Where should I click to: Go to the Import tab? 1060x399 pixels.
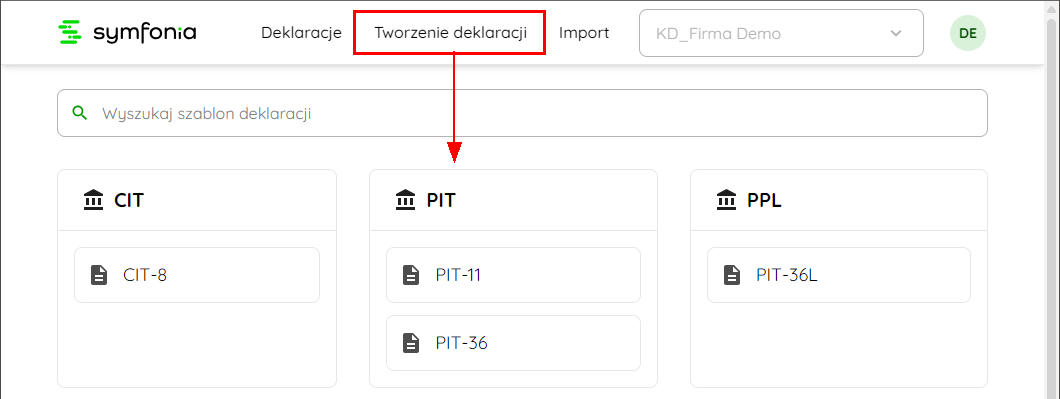(x=584, y=32)
